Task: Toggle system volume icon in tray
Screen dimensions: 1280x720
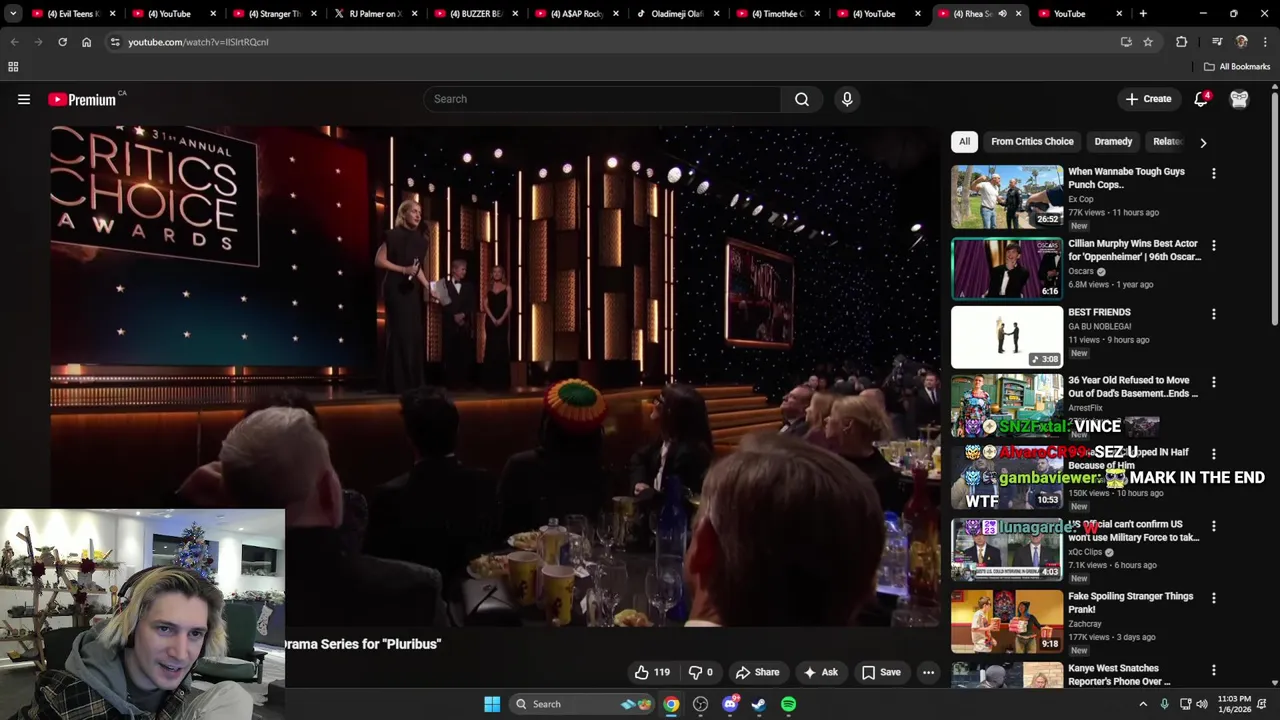Action: click(1202, 704)
